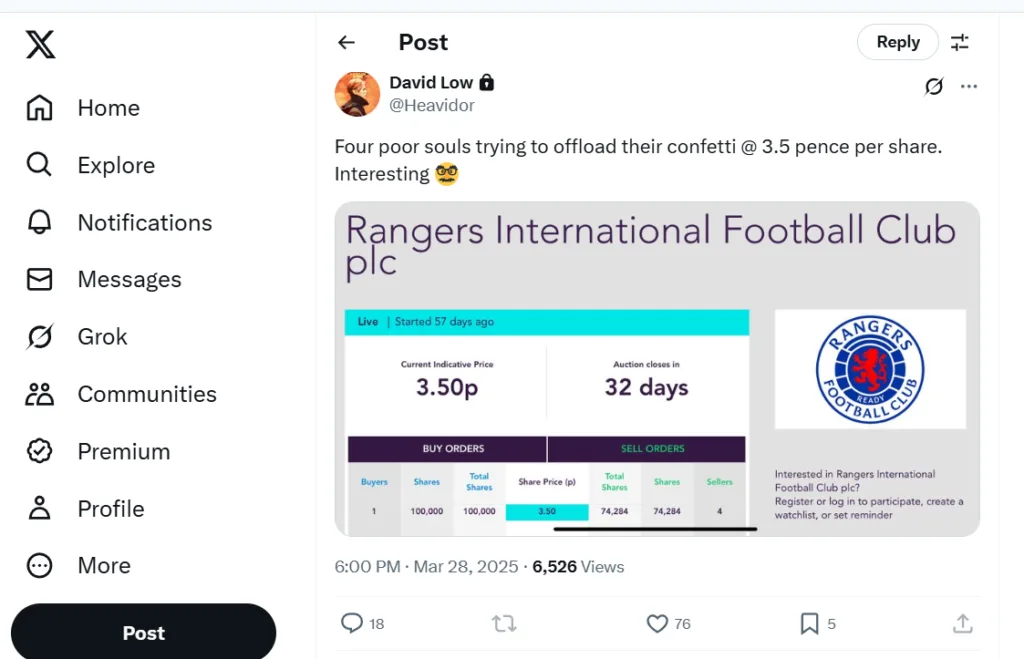Viewport: 1024px width, 659px height.
Task: Click the X logo icon
Action: click(41, 44)
